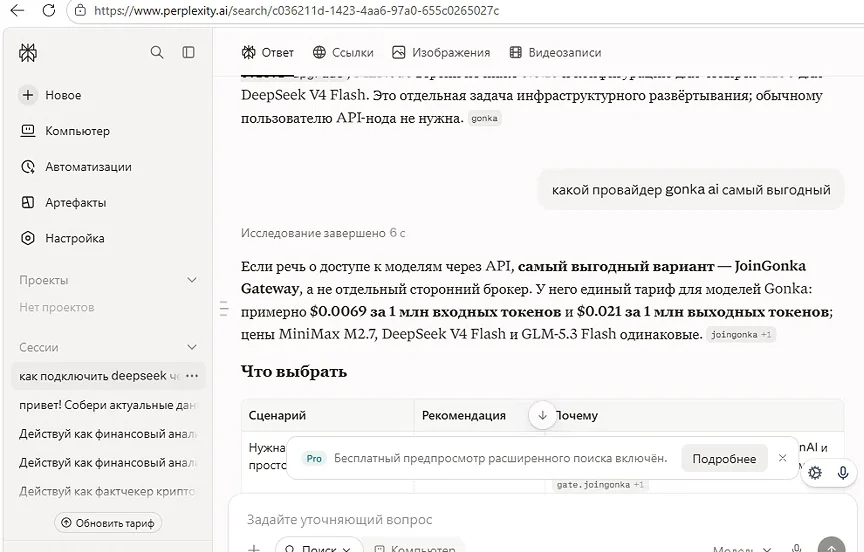Open the gonka source citation chip
Screen dimensions: 864x552
tap(484, 118)
